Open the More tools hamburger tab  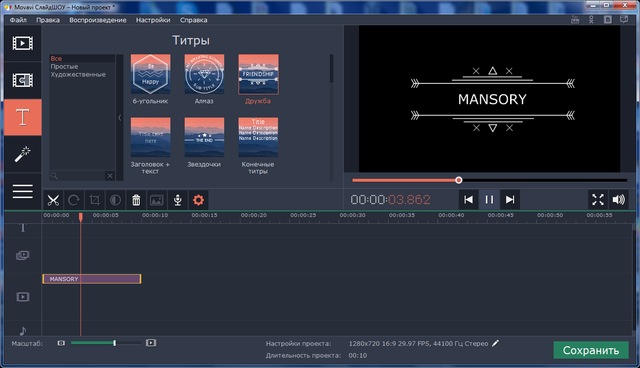tap(23, 191)
